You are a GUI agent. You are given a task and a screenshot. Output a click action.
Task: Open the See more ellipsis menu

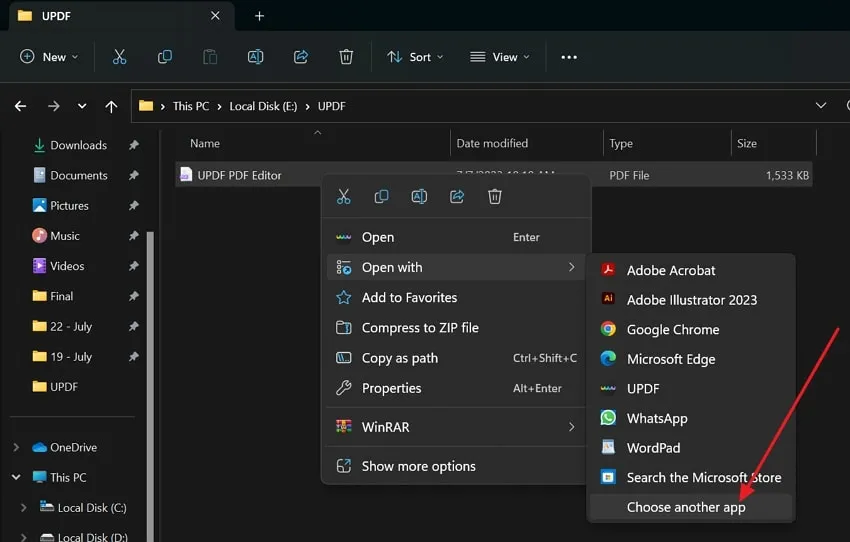click(x=569, y=57)
